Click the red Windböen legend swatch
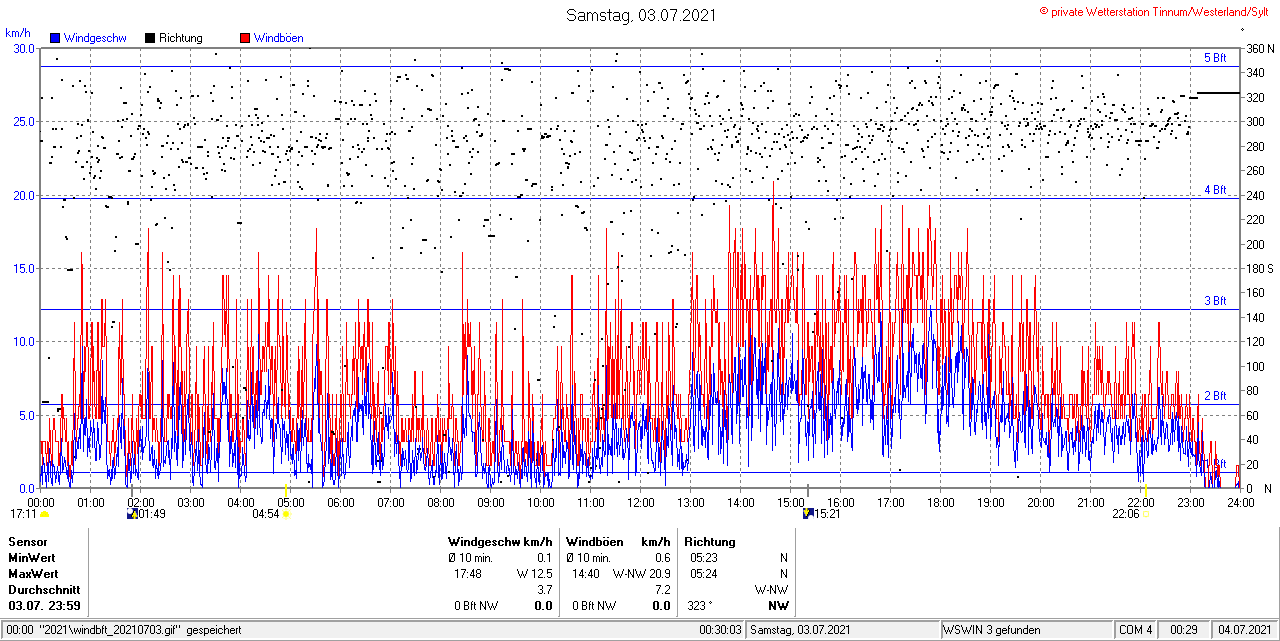The height and width of the screenshot is (641, 1280). (x=245, y=38)
